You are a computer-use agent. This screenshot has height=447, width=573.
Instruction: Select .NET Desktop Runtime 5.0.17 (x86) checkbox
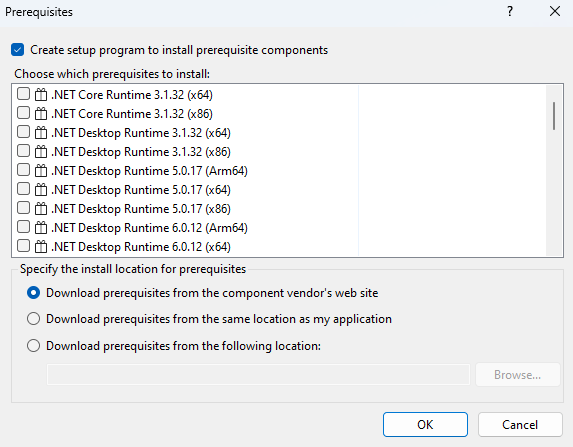coord(23,208)
